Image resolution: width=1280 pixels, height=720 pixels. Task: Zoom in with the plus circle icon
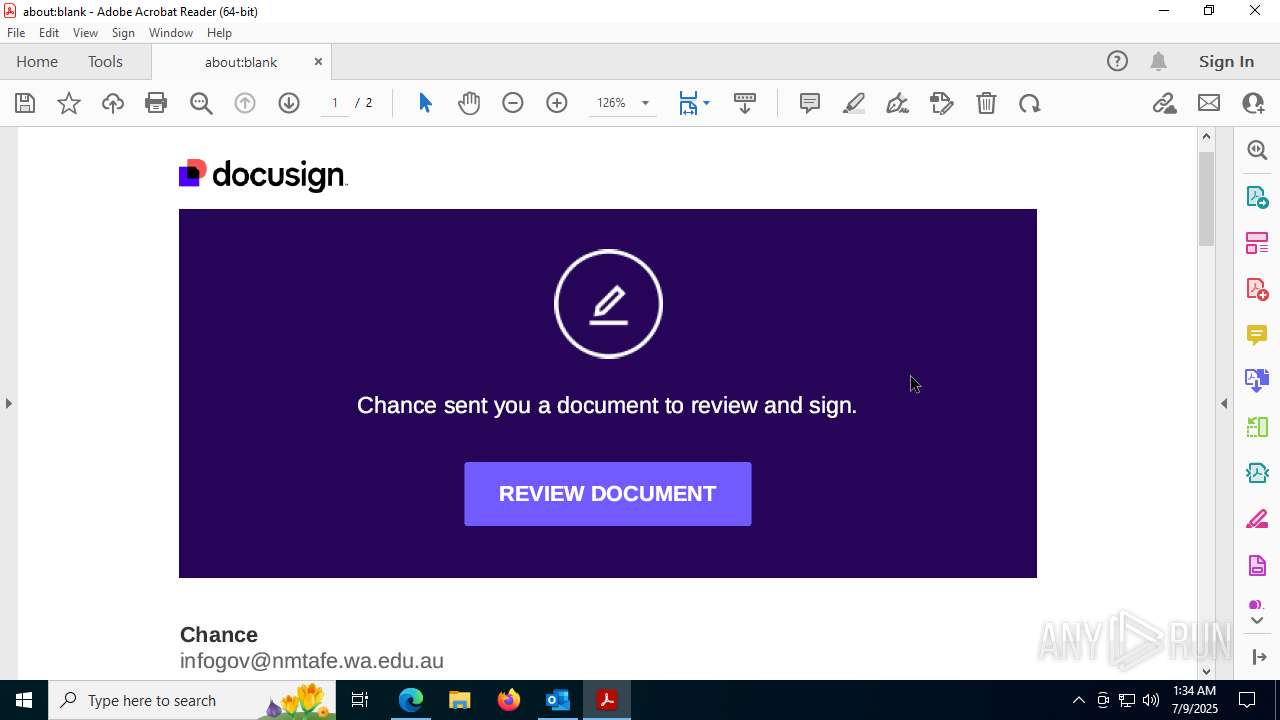click(x=557, y=103)
